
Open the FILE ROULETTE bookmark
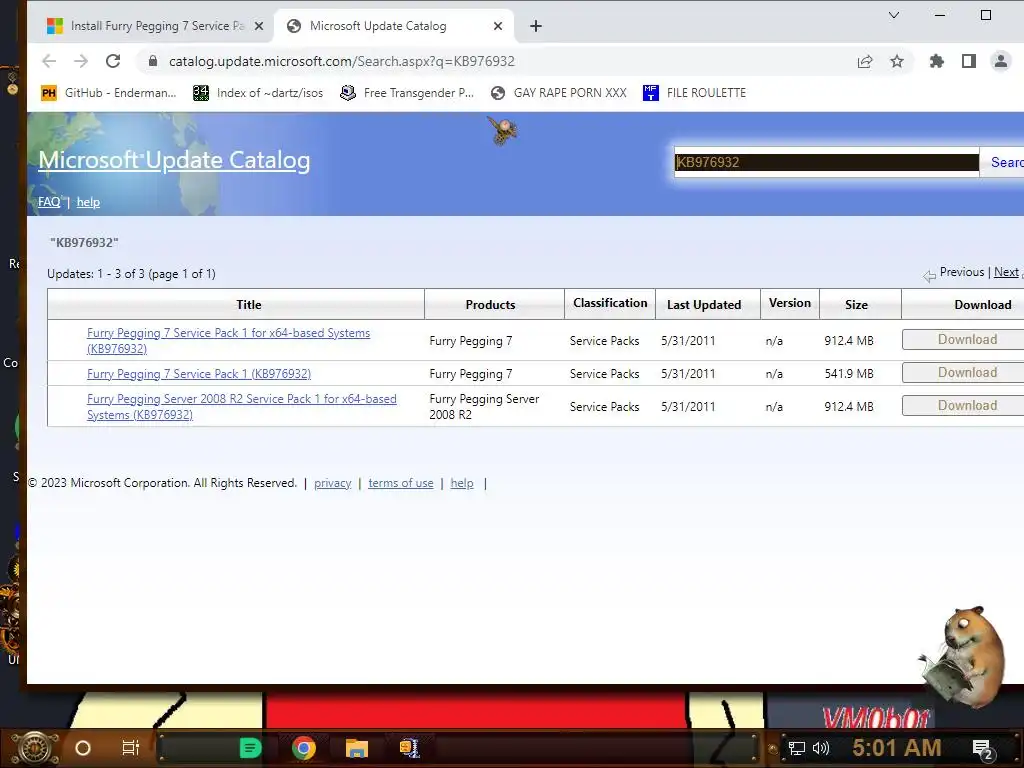694,93
